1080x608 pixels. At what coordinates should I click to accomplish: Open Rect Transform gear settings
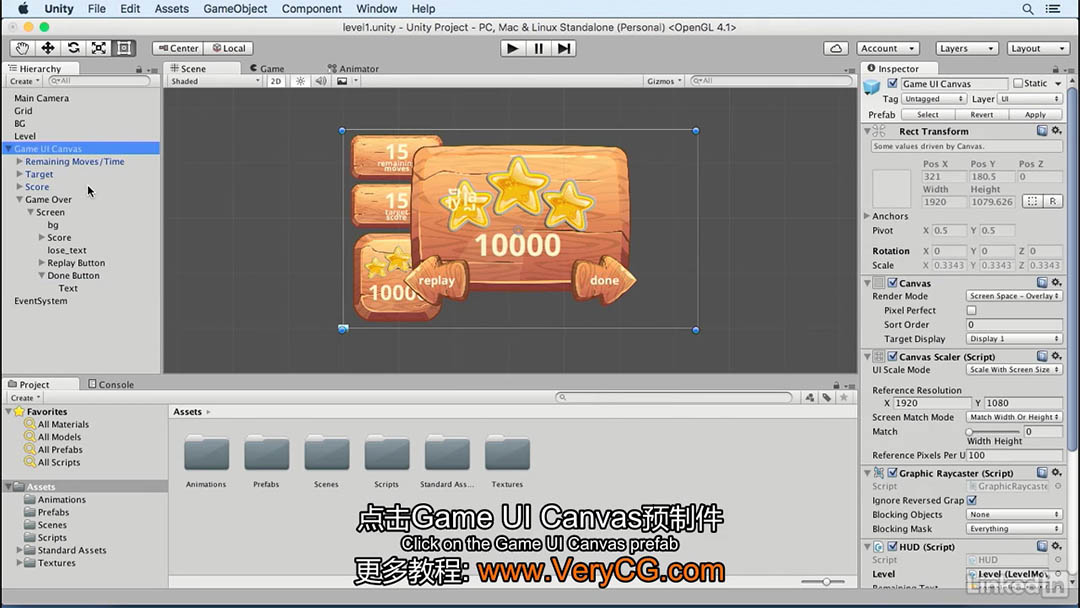[x=1057, y=131]
